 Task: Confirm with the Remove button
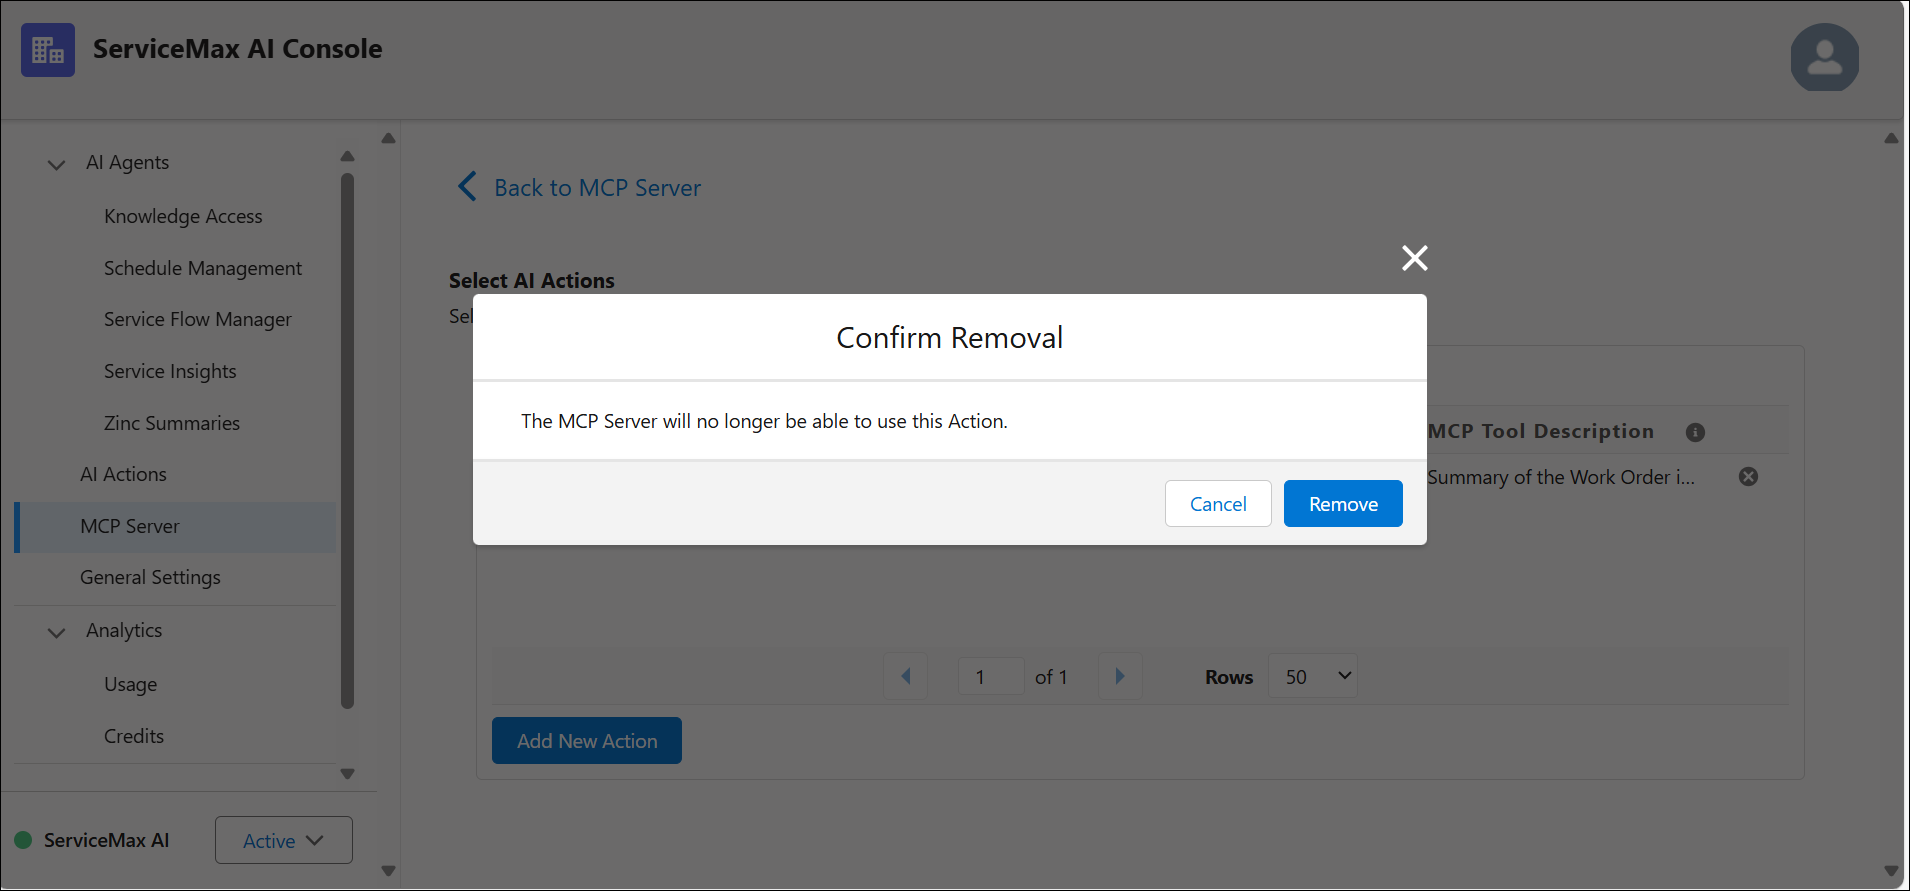(1343, 504)
